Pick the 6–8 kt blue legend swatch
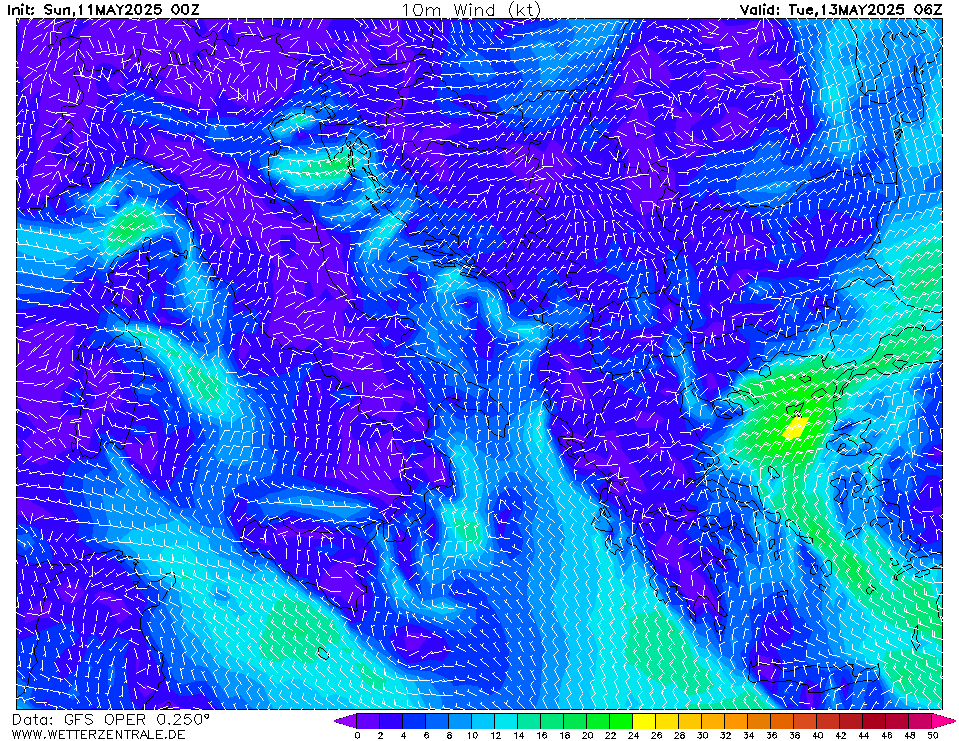Image resolution: width=959 pixels, height=741 pixels. click(437, 721)
